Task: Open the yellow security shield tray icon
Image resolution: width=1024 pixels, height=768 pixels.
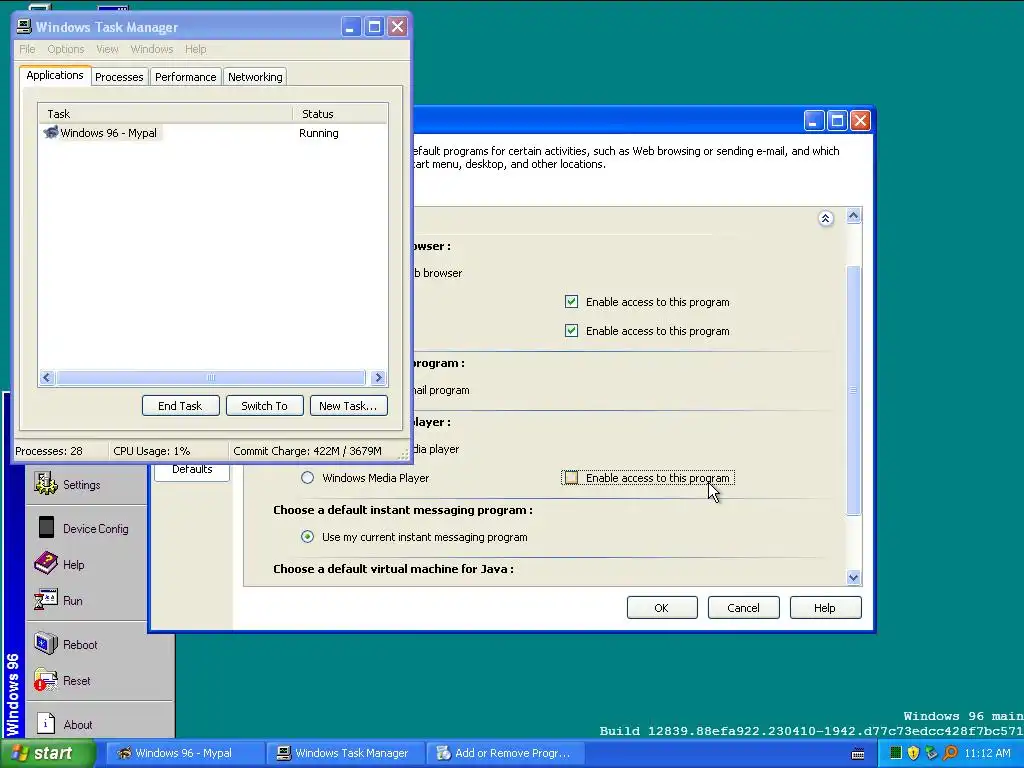Action: point(914,753)
